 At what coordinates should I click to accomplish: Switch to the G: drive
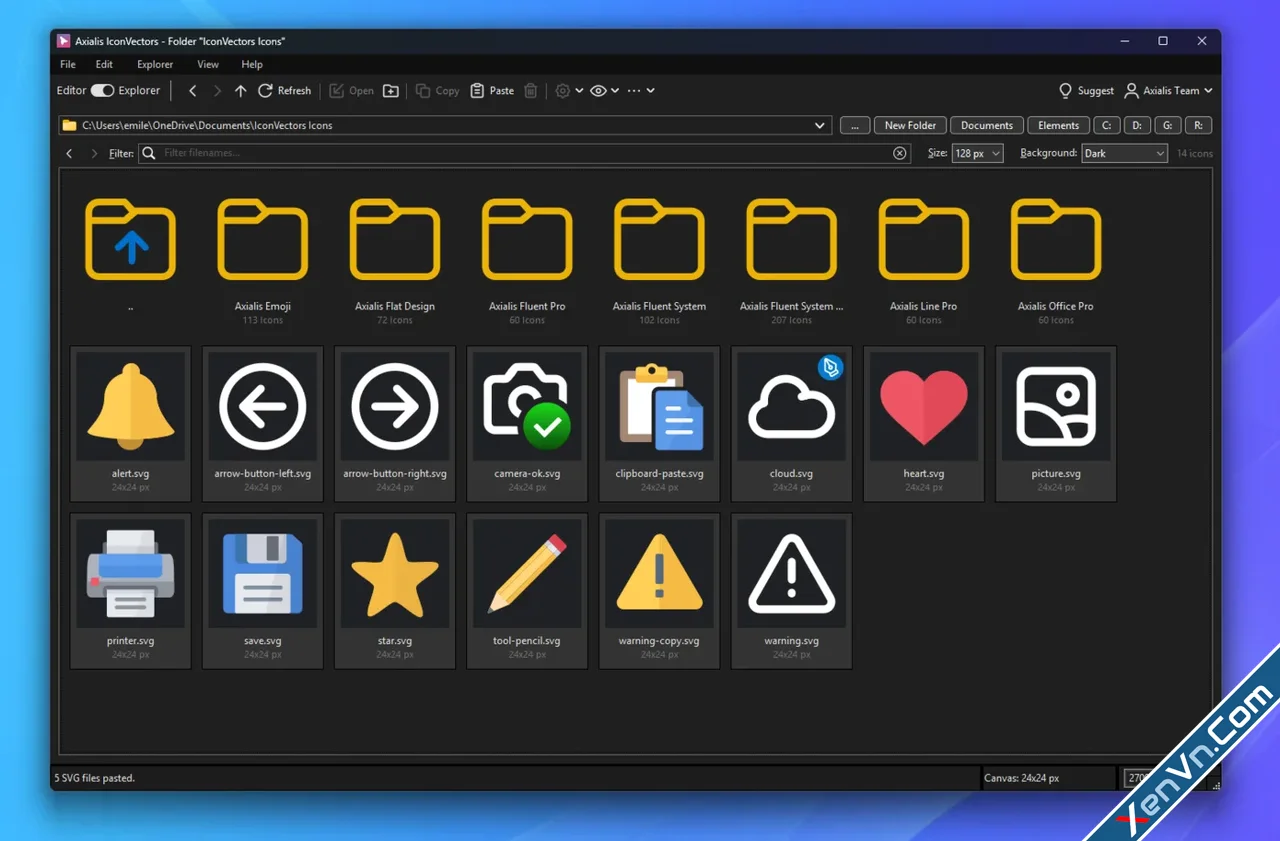(x=1167, y=125)
